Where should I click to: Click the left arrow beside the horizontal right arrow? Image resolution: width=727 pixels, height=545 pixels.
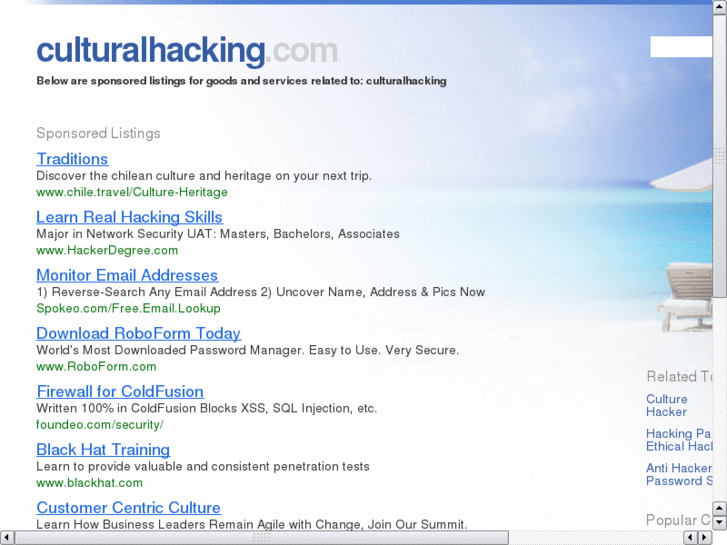(691, 538)
